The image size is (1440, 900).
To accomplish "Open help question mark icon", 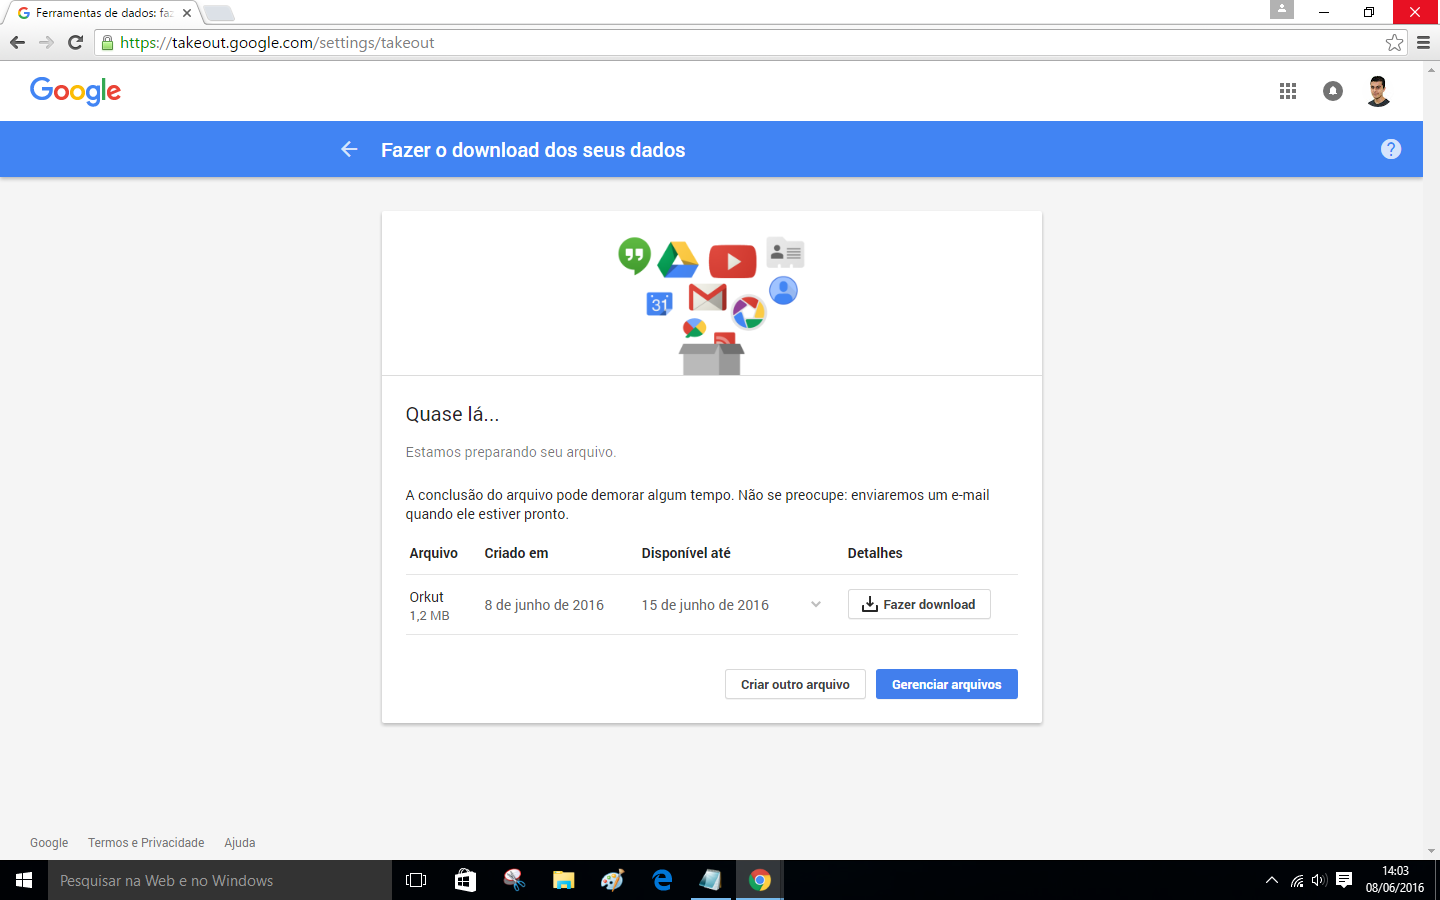I will click(1391, 149).
